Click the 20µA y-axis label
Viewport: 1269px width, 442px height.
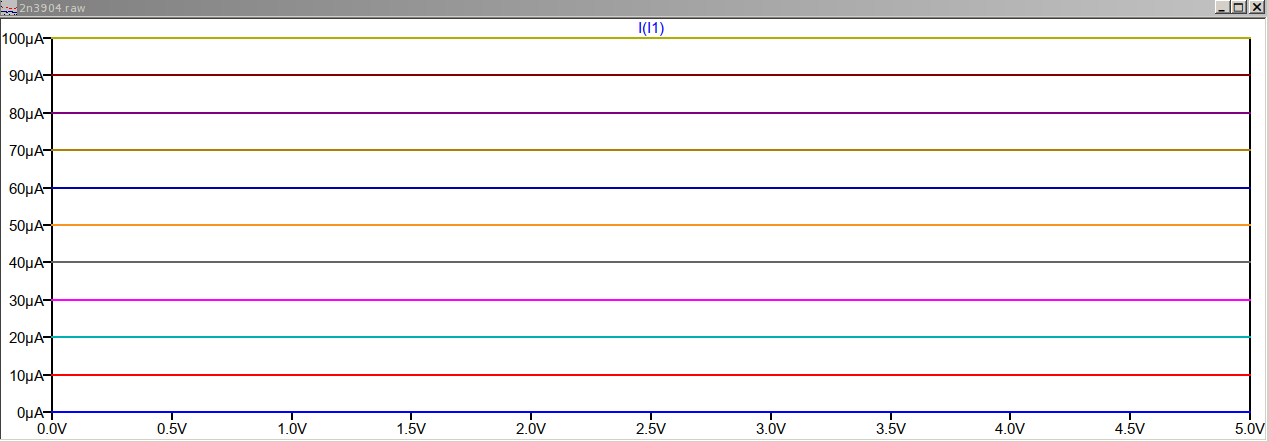pos(26,338)
